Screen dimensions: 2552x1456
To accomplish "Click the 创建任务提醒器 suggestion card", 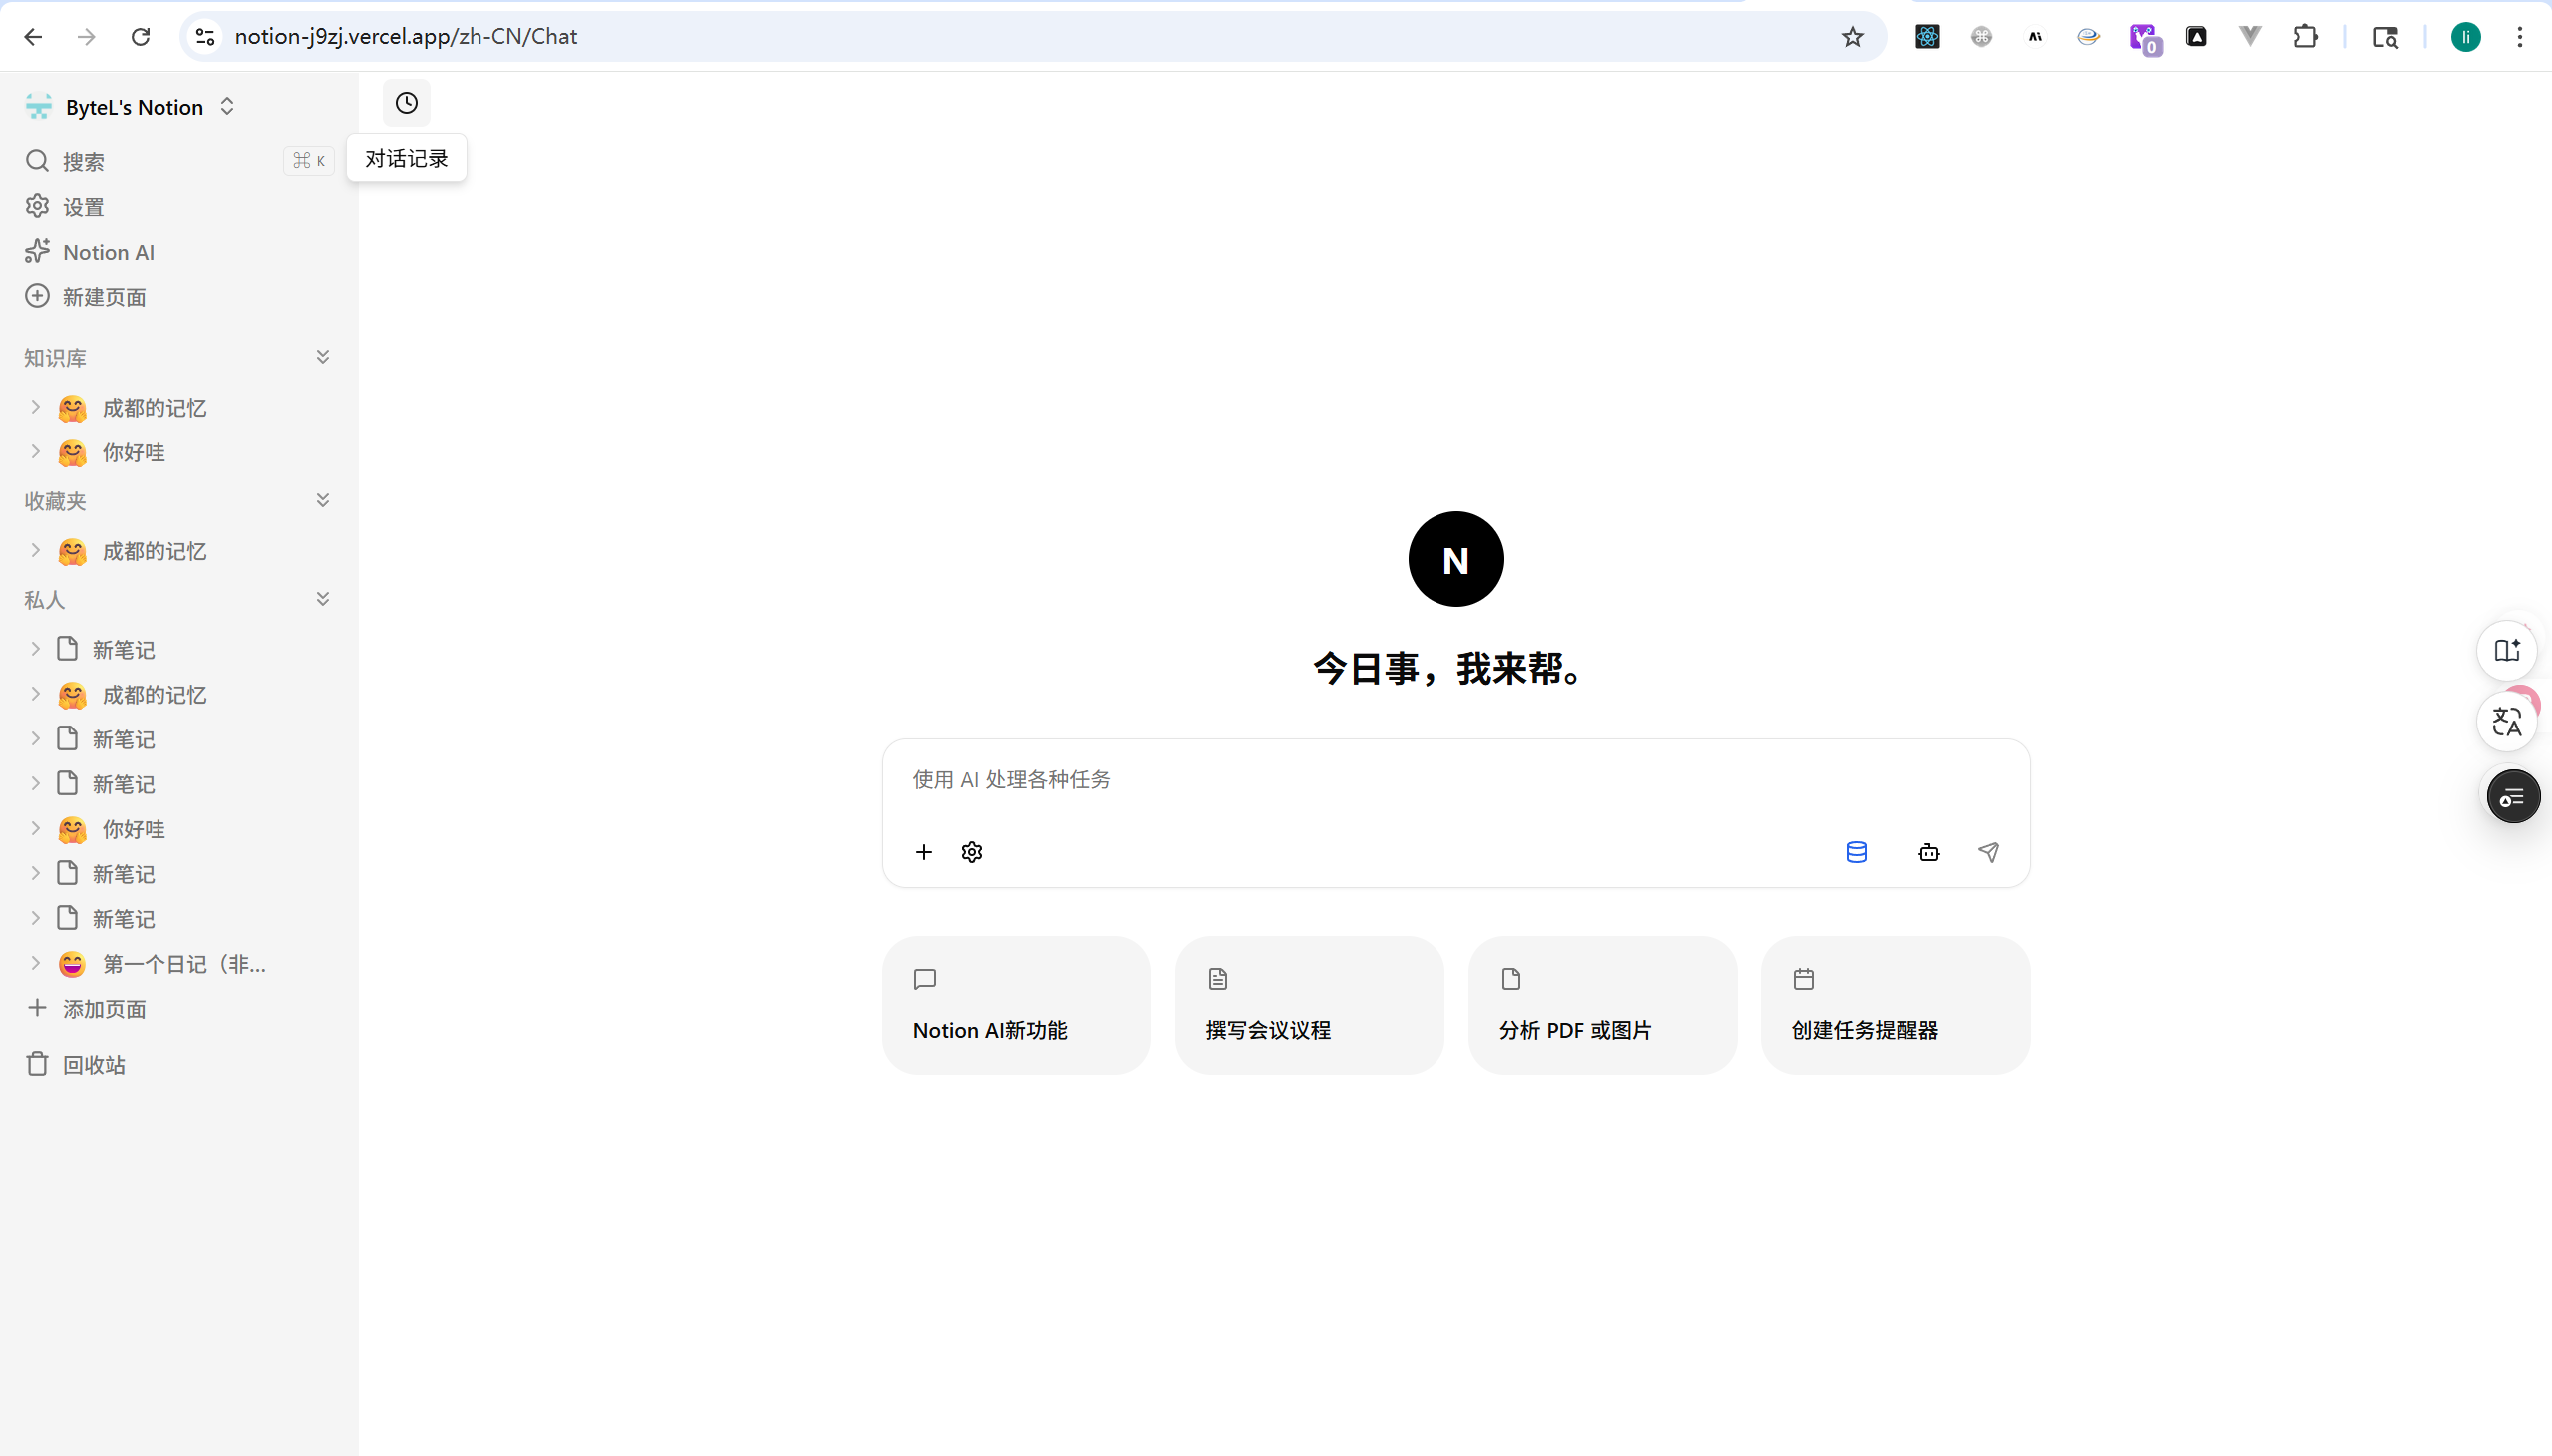I will [x=1895, y=1004].
